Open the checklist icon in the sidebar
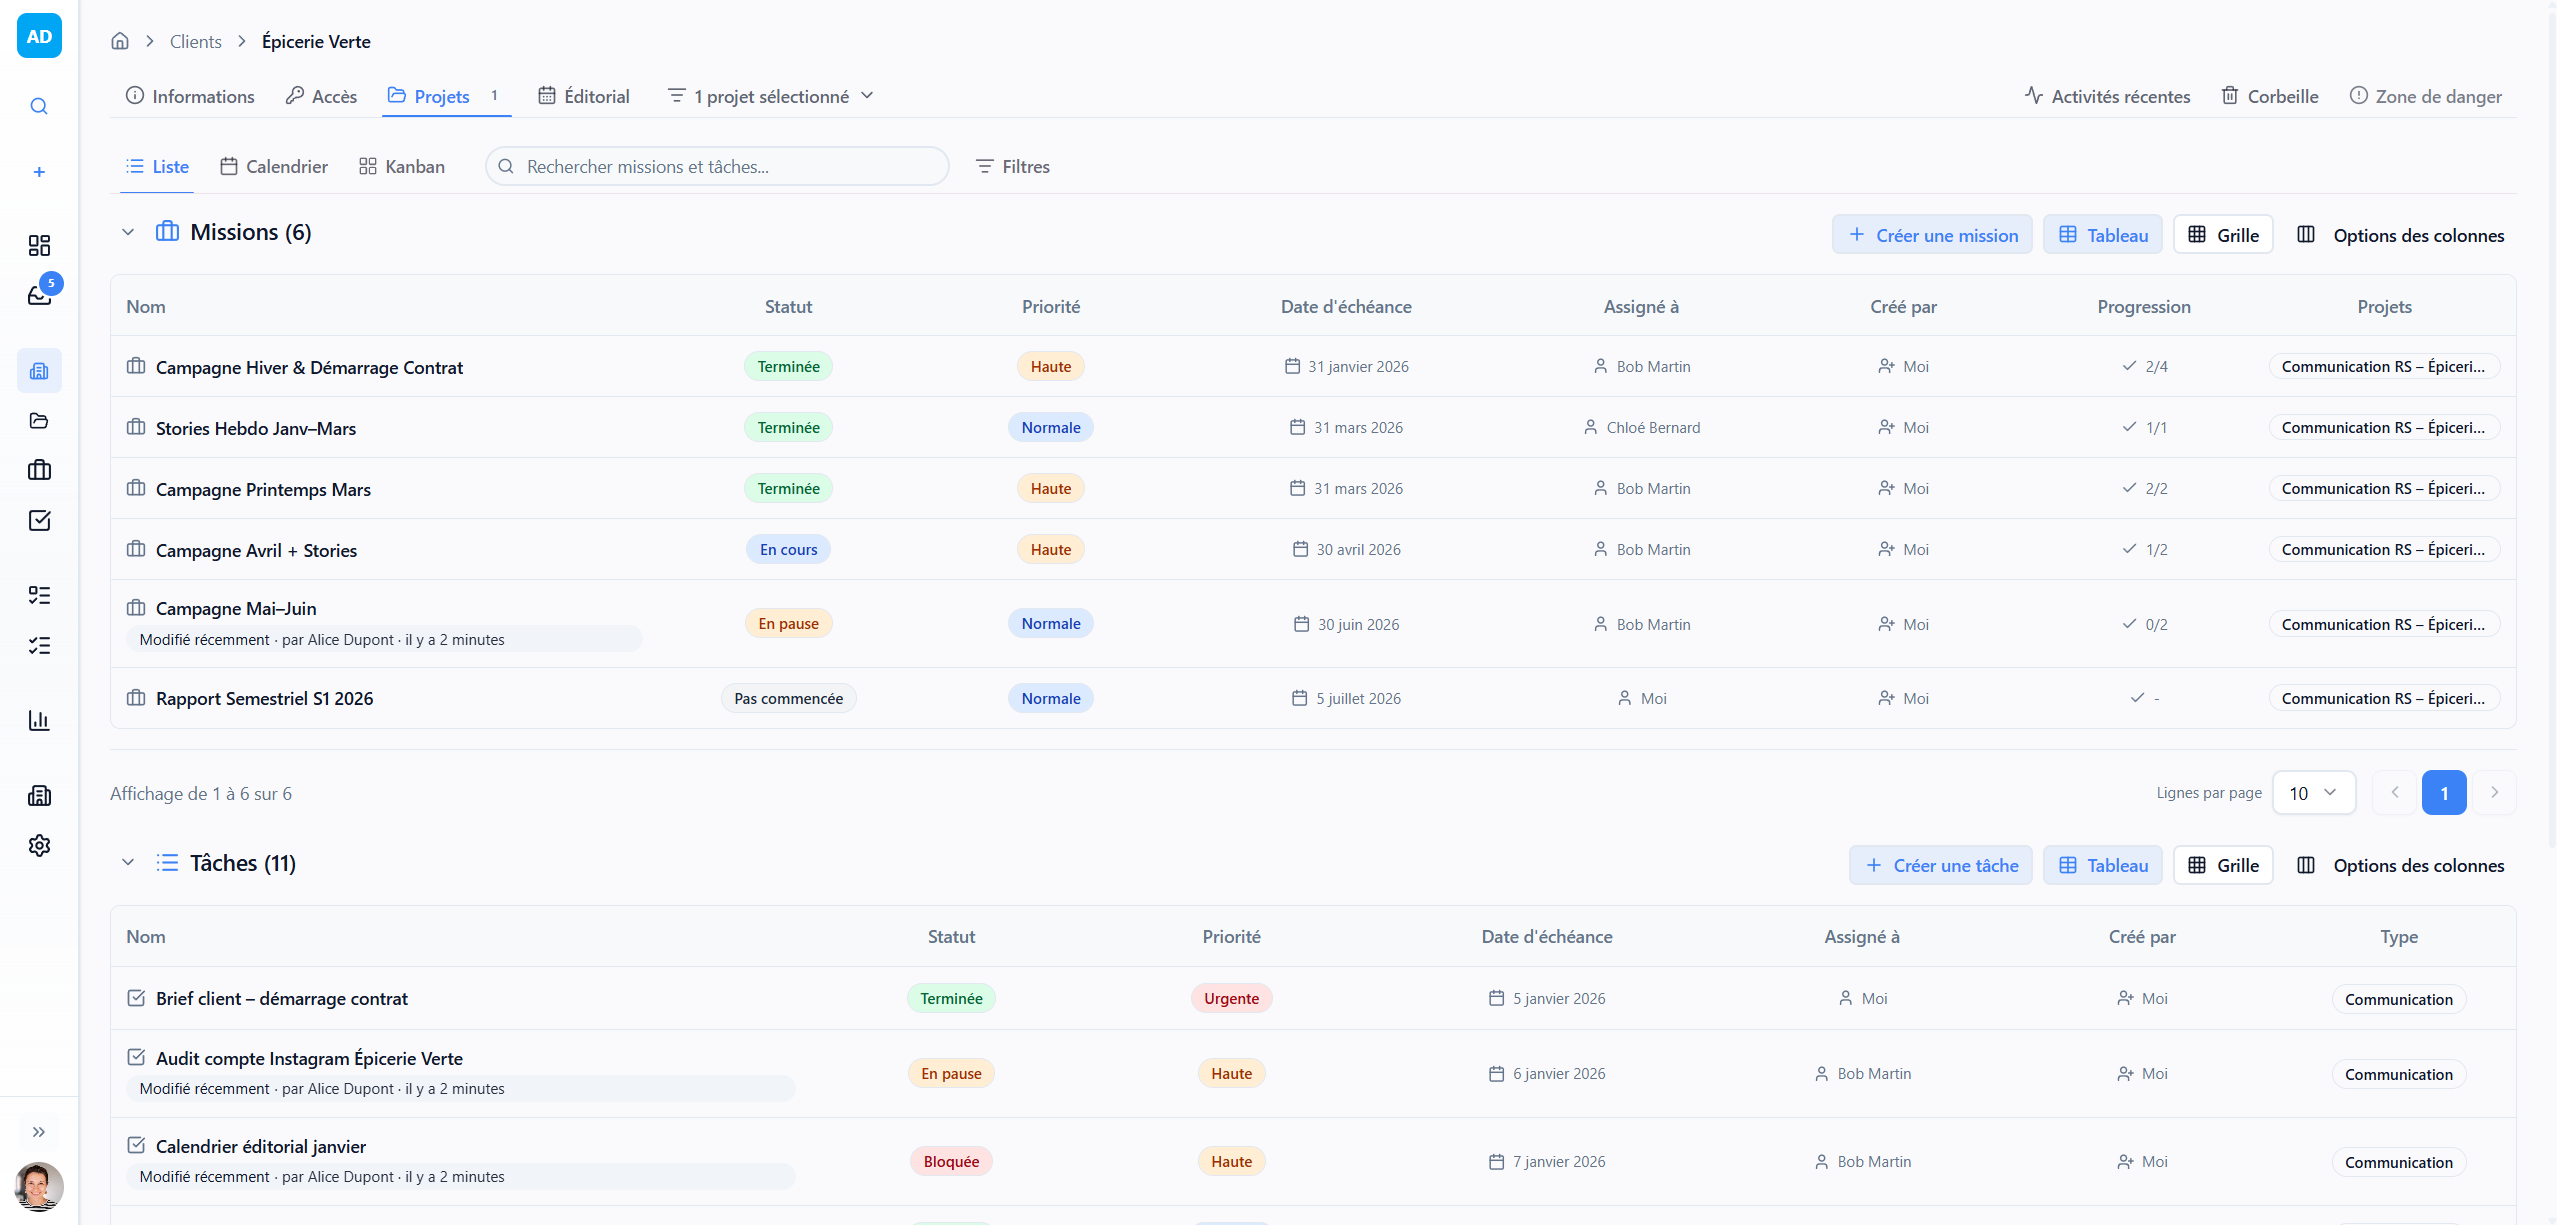Viewport: 2557px width, 1225px height. [x=39, y=595]
